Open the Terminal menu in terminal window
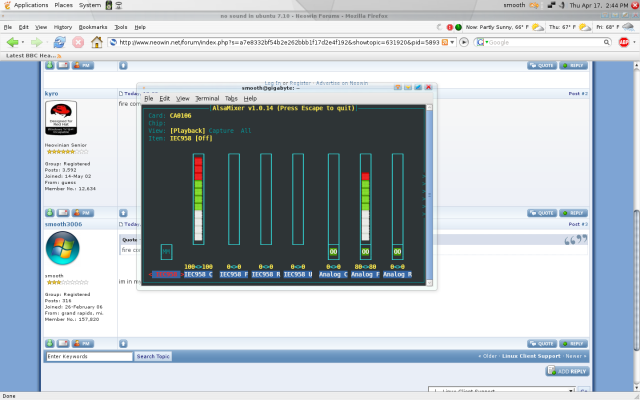 tap(206, 98)
